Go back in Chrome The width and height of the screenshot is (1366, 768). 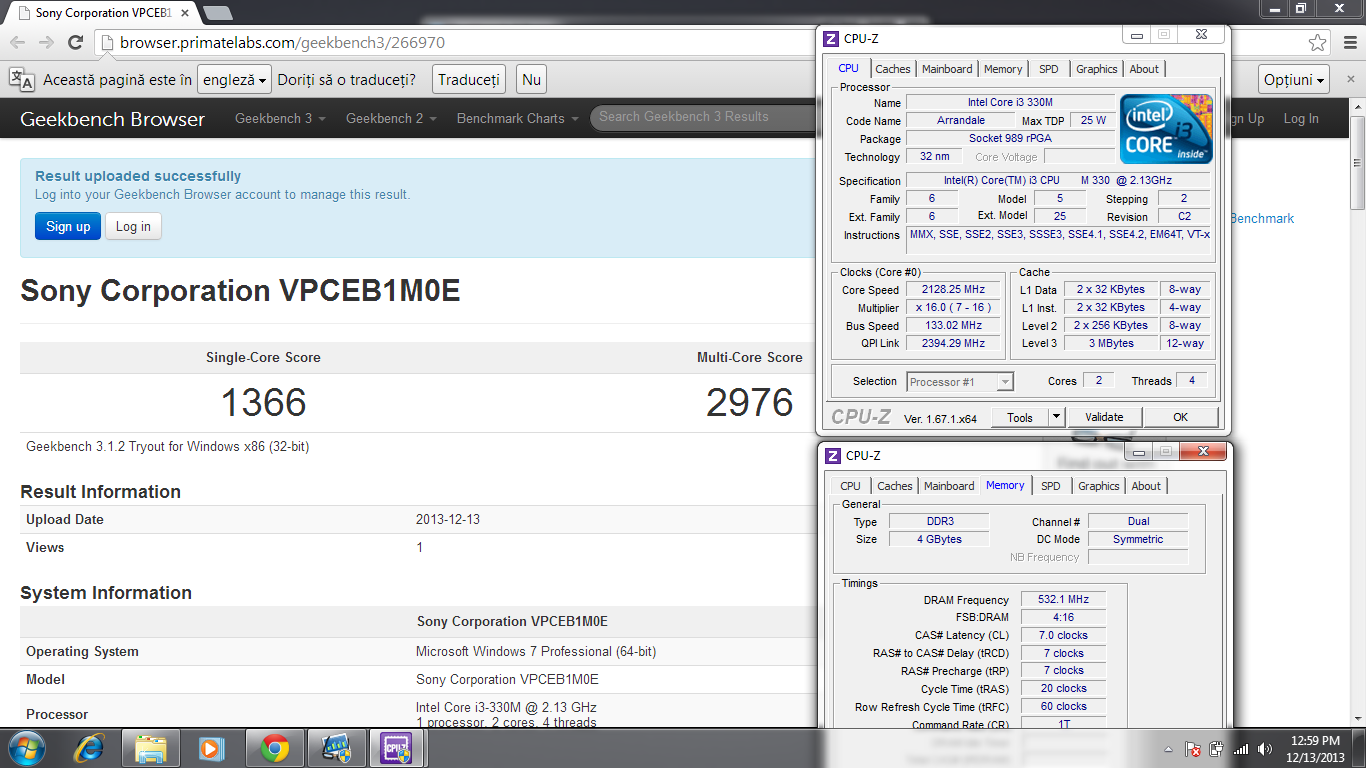[17, 43]
